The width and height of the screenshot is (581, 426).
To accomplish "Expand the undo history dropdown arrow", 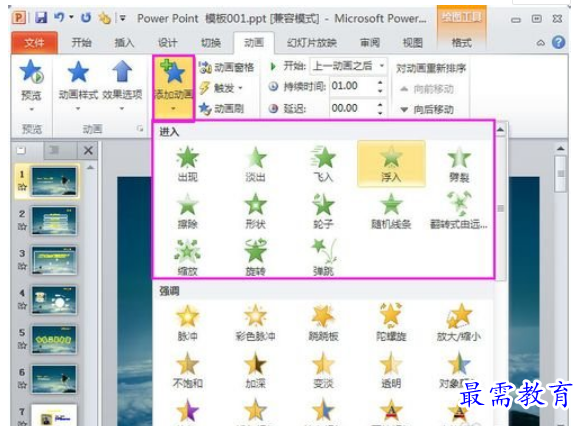I will pos(71,17).
